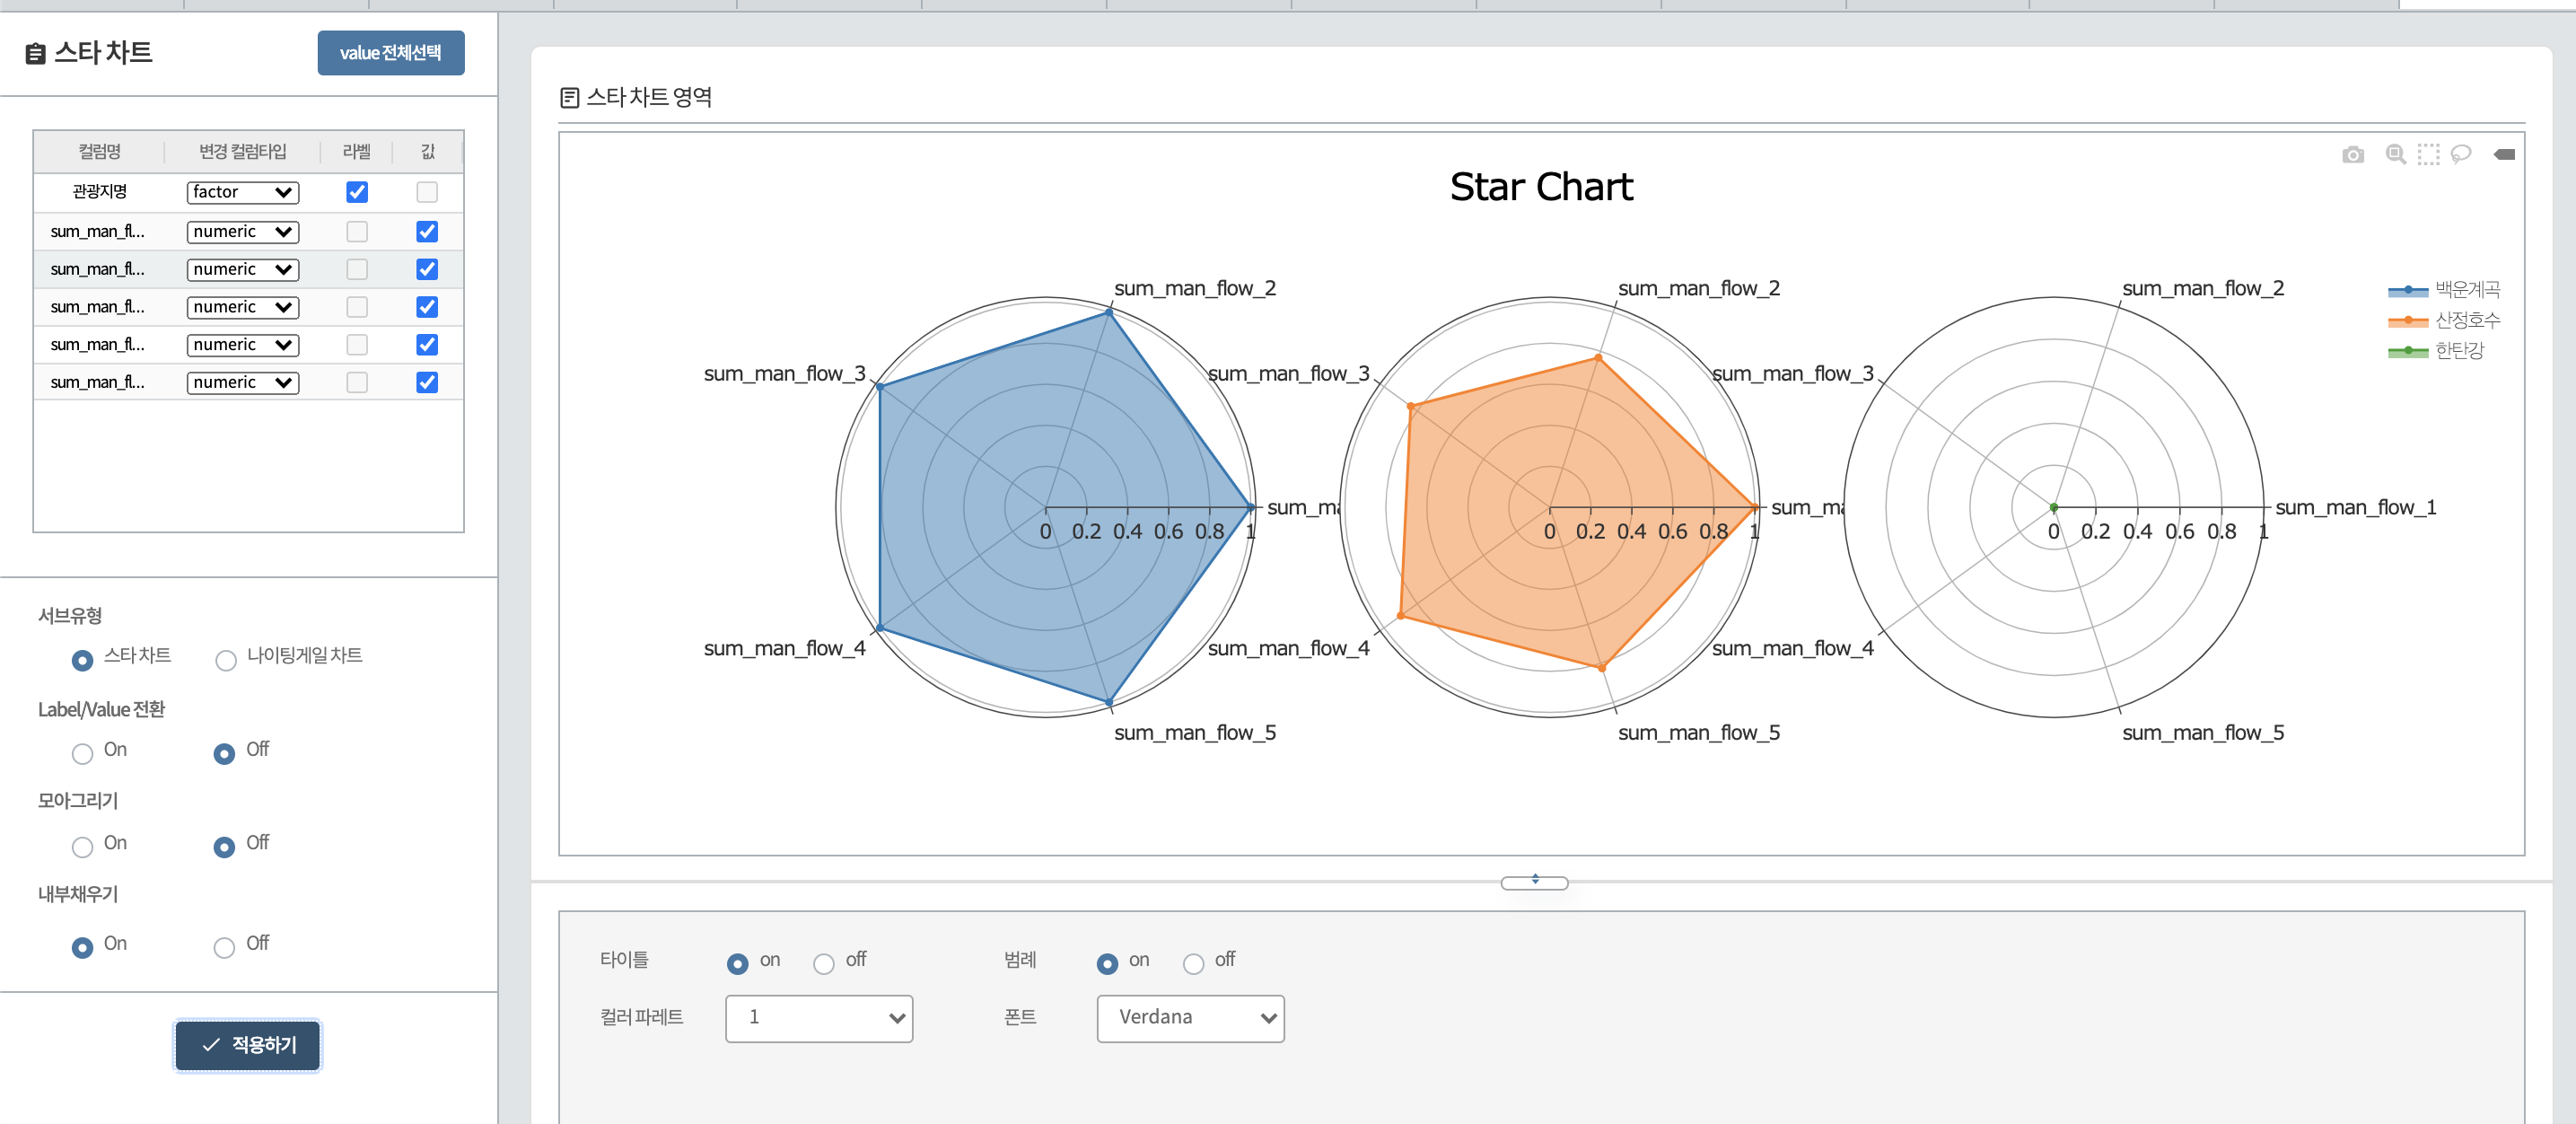The height and width of the screenshot is (1124, 2576).
Task: Open the Verdana font dropdown
Action: [1189, 1018]
